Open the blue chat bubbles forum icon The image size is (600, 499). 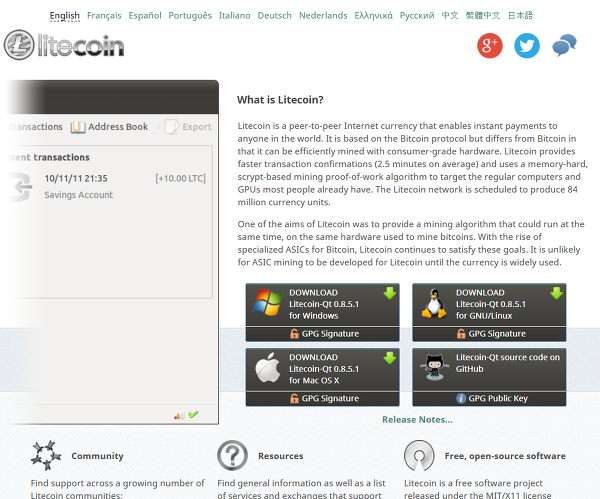564,45
